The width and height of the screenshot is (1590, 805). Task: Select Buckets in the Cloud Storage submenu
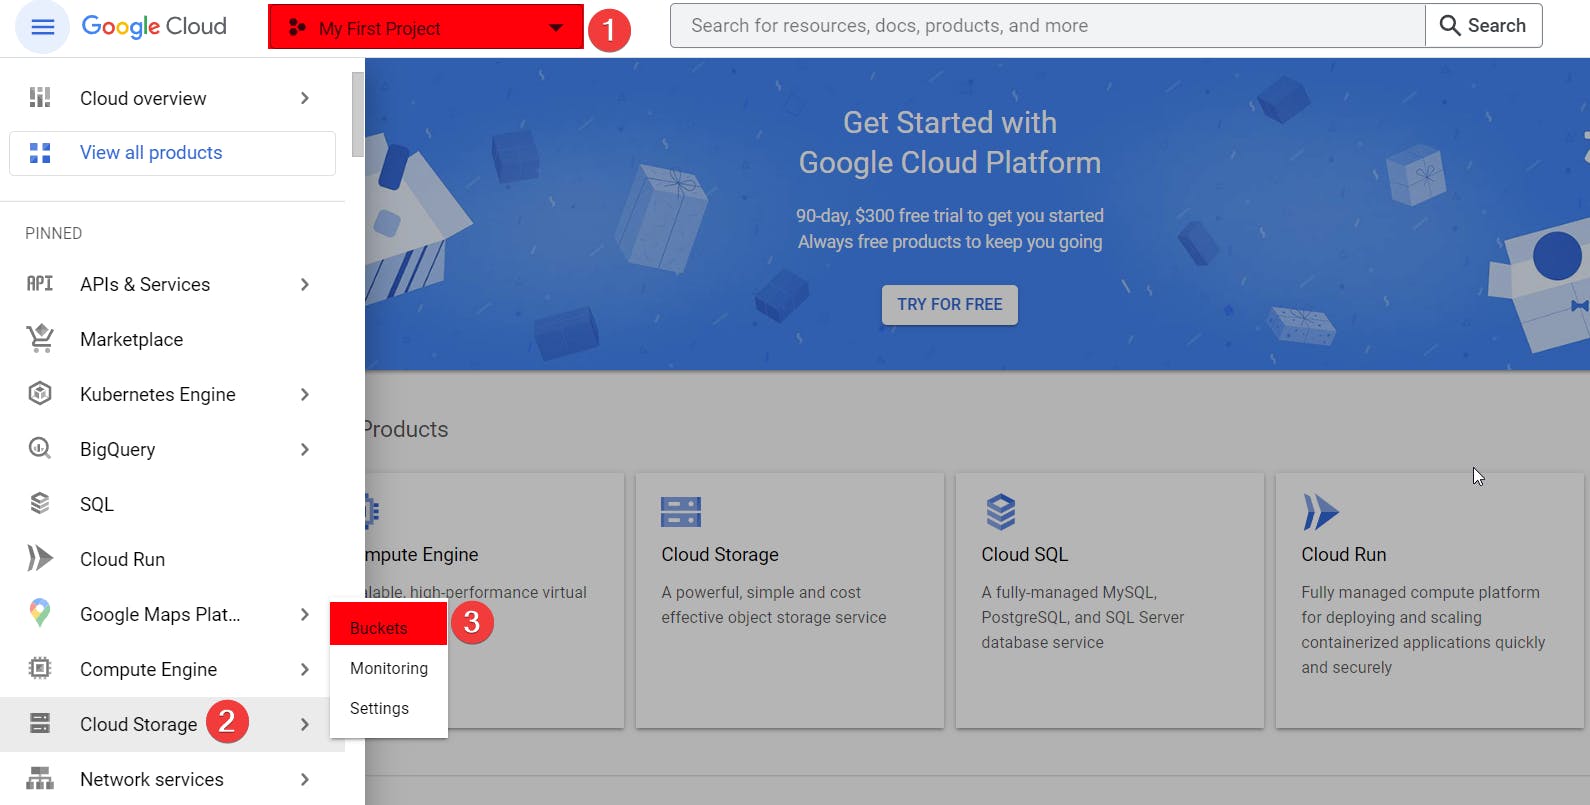(388, 624)
